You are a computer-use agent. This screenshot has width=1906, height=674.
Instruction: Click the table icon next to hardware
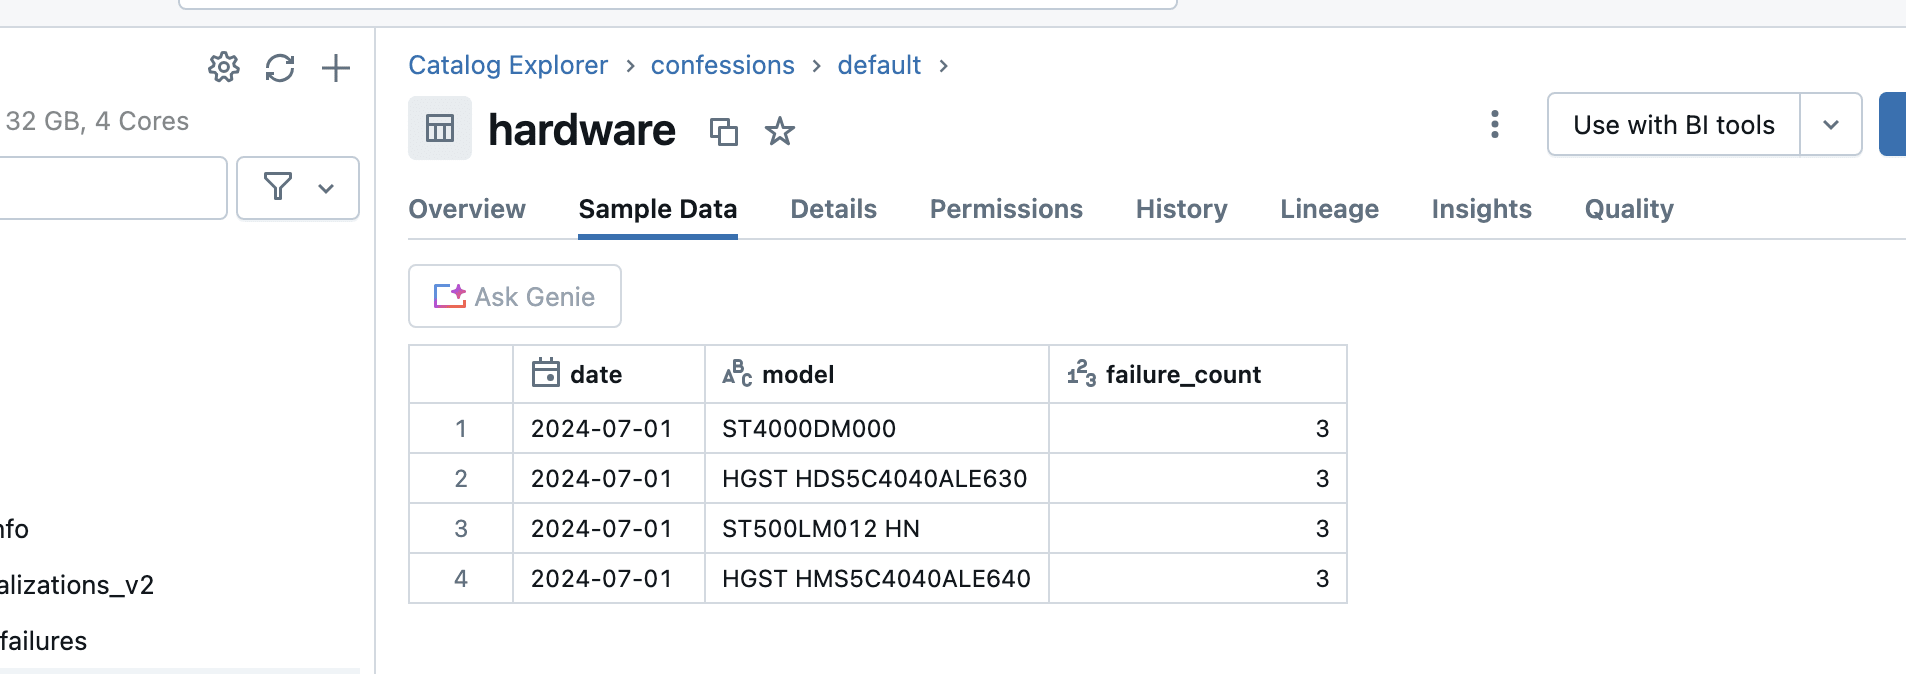pyautogui.click(x=440, y=128)
